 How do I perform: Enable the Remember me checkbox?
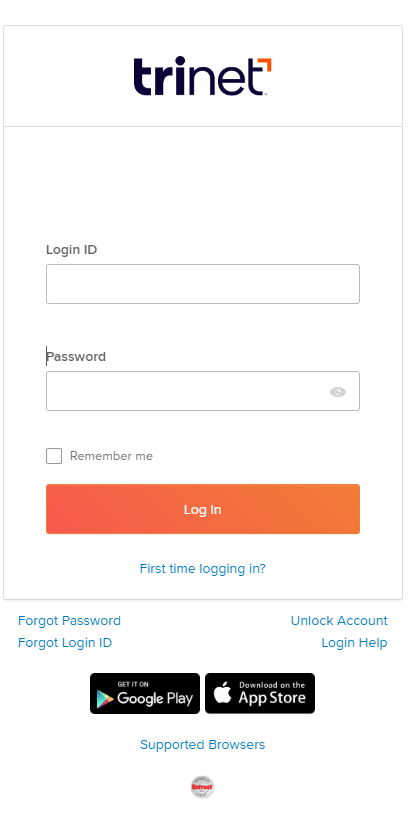click(x=54, y=456)
